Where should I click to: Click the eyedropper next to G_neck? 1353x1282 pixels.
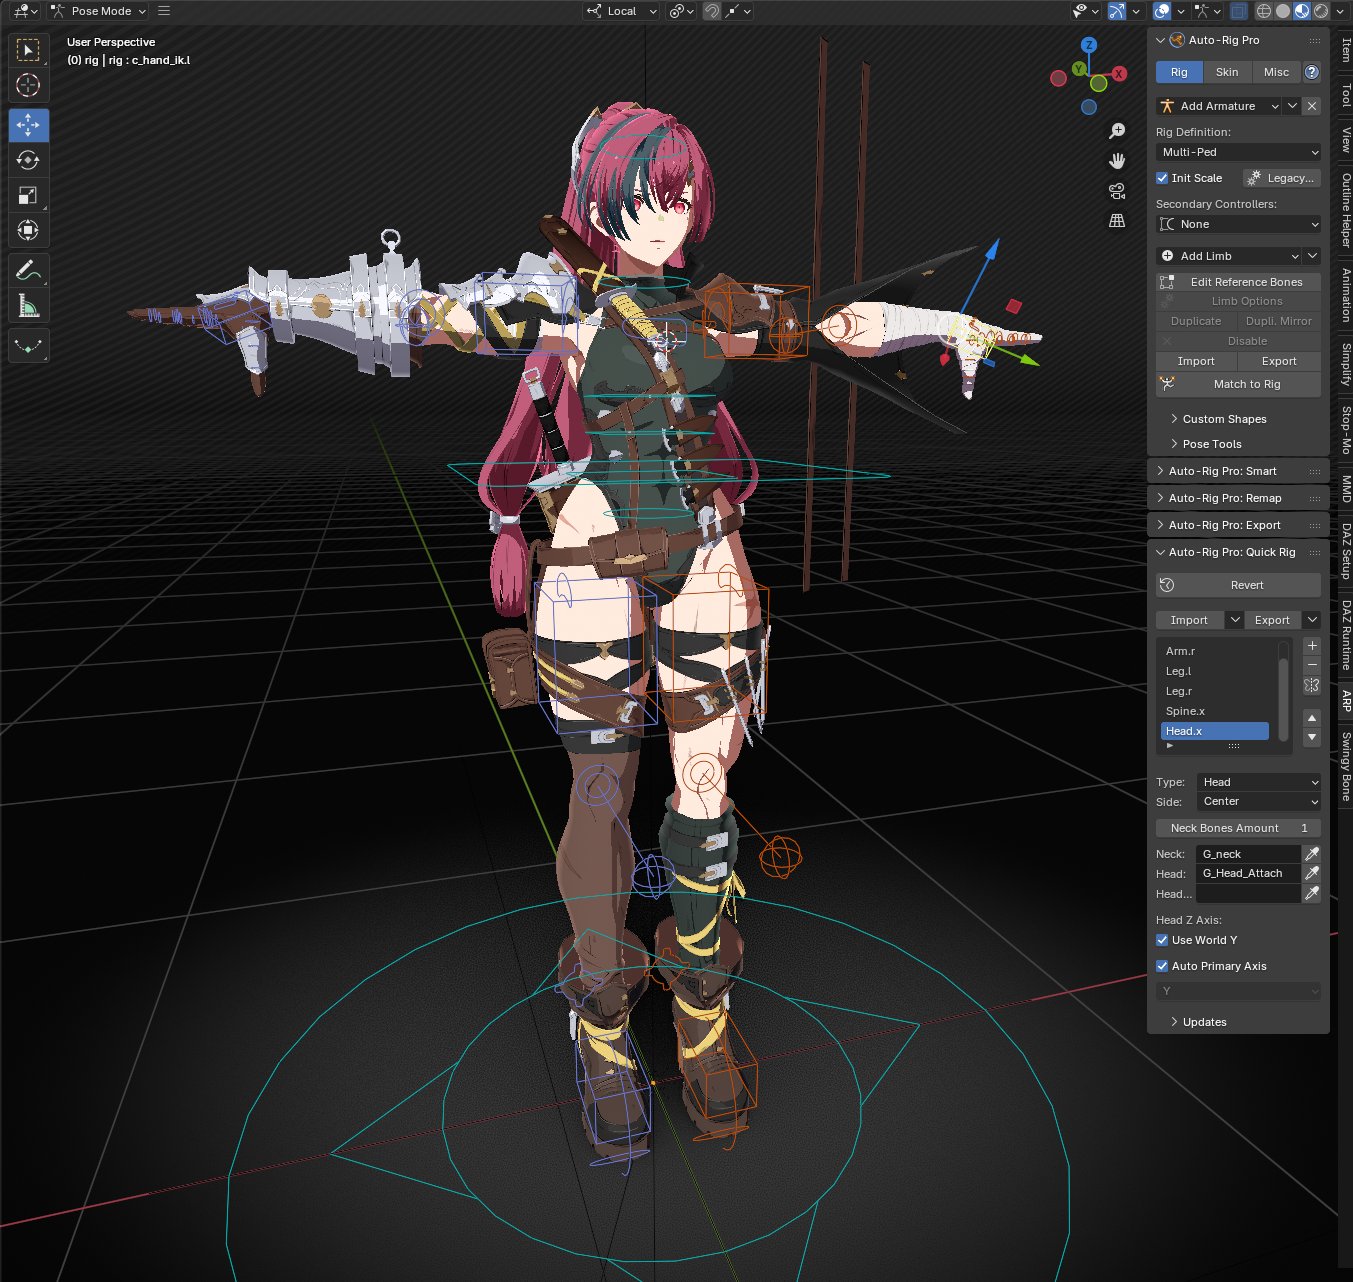click(1311, 854)
